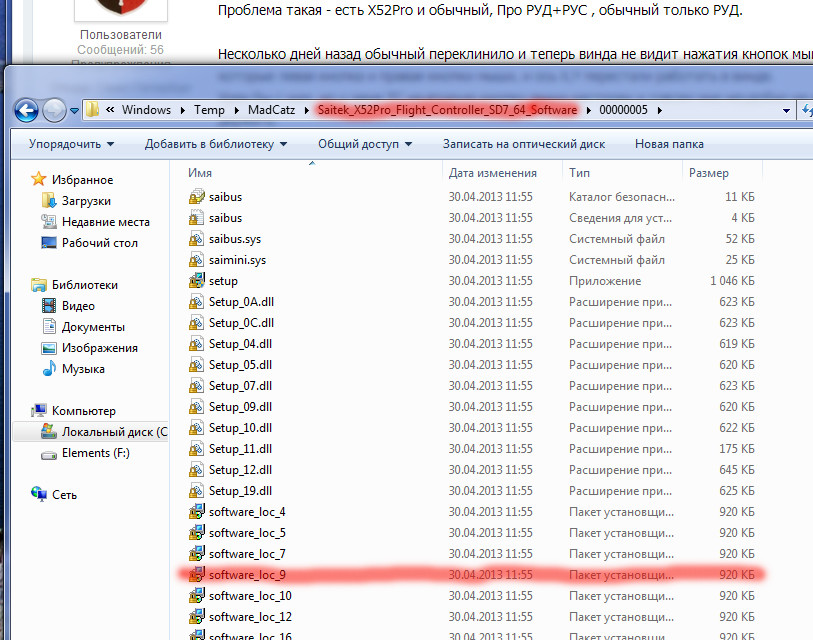The image size is (813, 640).
Task: Select software_loc_9 installer package
Action: click(x=247, y=575)
